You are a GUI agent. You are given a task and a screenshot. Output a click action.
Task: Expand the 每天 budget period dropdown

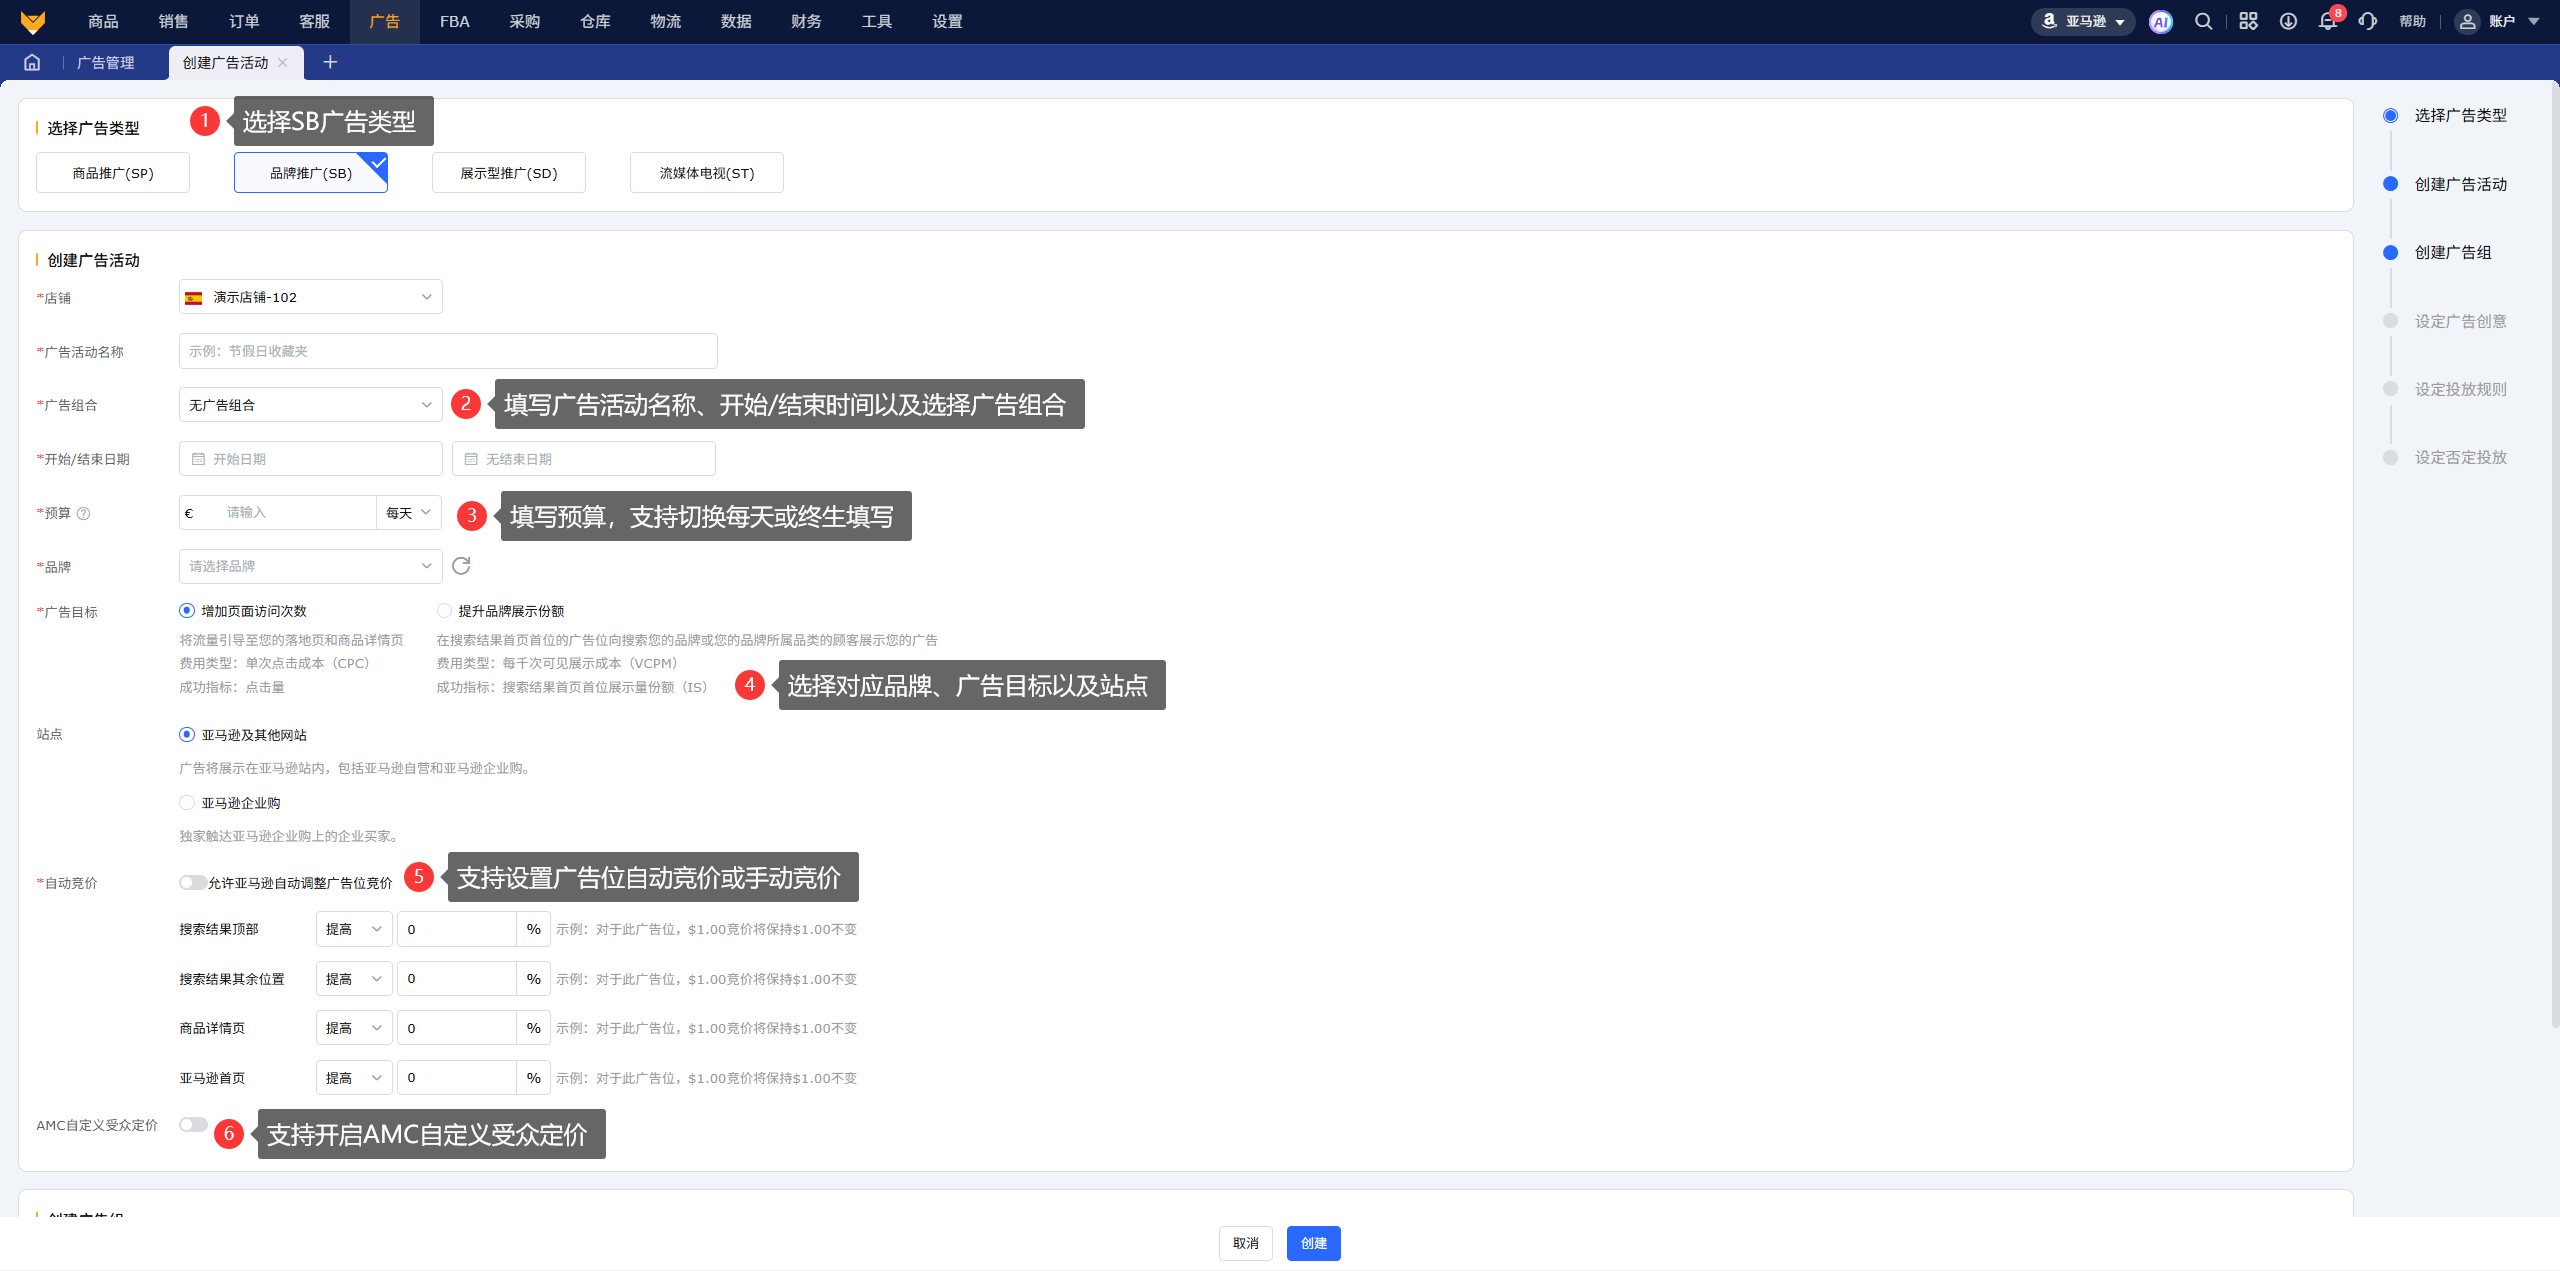coord(408,513)
